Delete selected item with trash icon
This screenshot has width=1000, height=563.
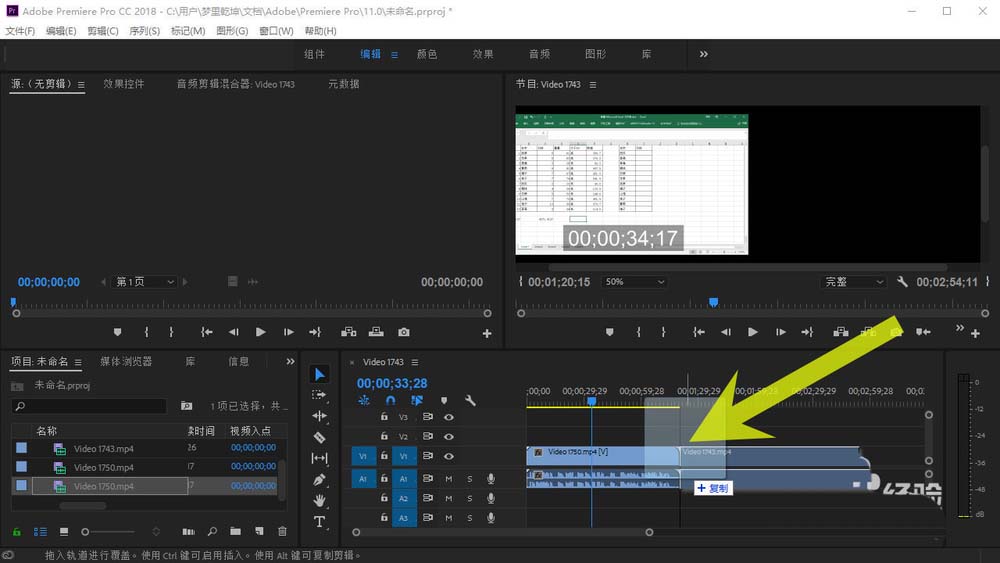[x=282, y=531]
